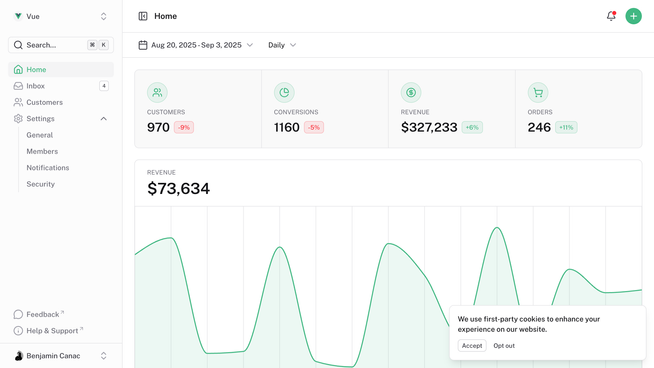Image resolution: width=654 pixels, height=368 pixels.
Task: Click the chart total $73,634
Action: click(178, 188)
